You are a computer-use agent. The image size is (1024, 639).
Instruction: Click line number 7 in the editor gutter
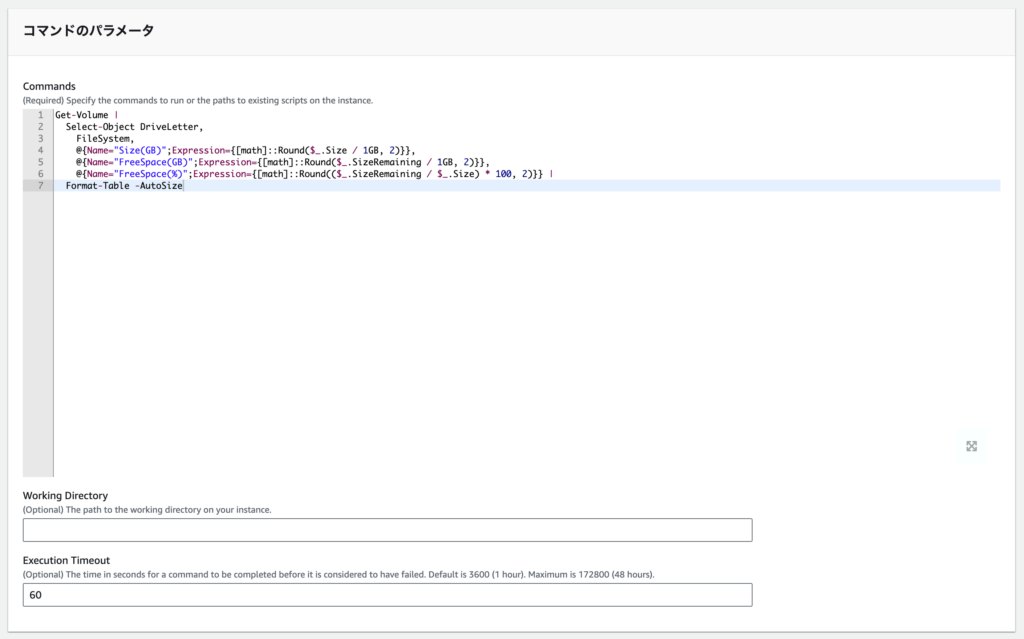pyautogui.click(x=39, y=185)
